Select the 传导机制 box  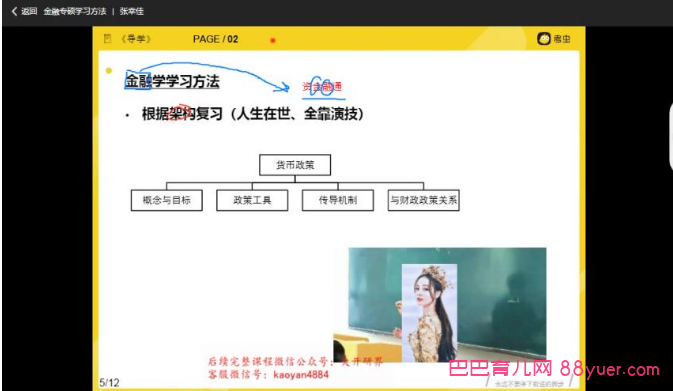pos(338,200)
